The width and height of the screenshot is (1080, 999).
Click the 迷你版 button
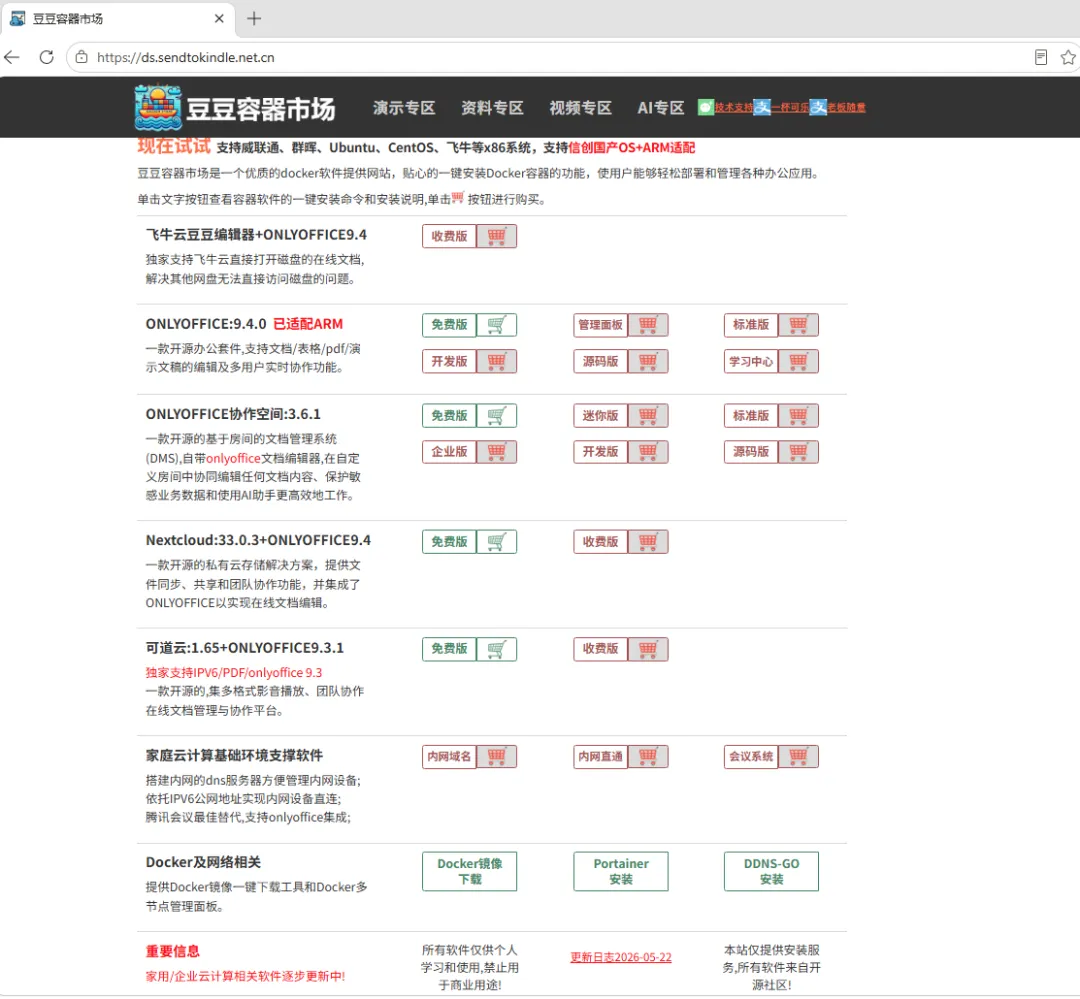point(601,416)
